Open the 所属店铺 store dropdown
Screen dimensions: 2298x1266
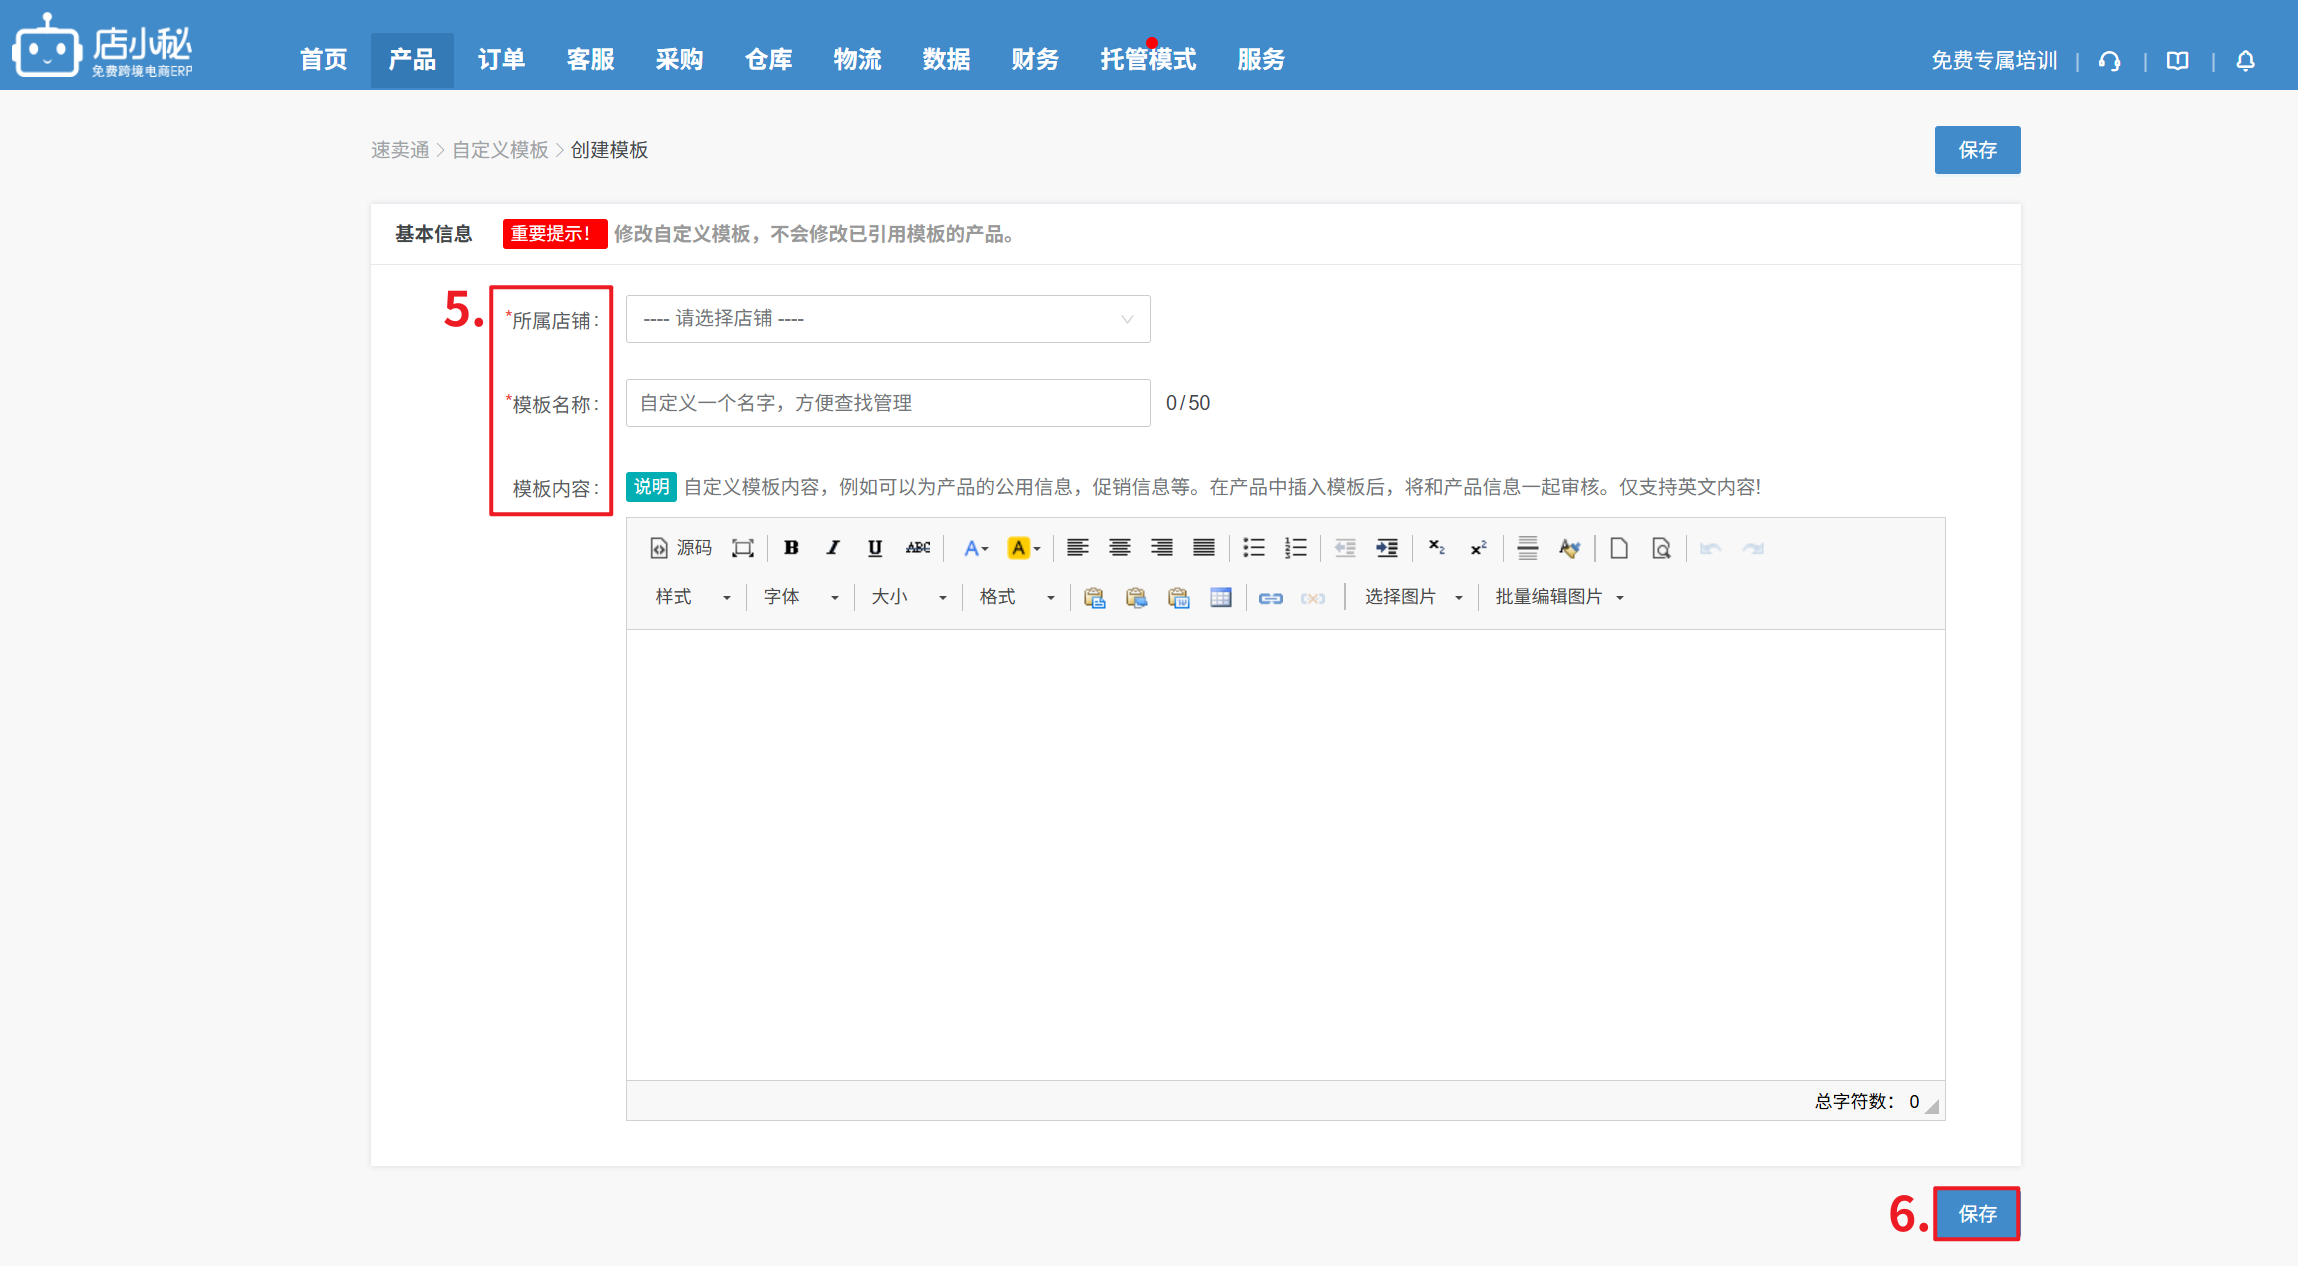pos(887,319)
